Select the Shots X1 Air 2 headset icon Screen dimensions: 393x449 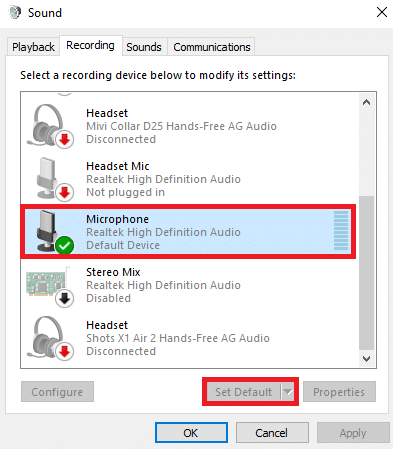point(50,338)
